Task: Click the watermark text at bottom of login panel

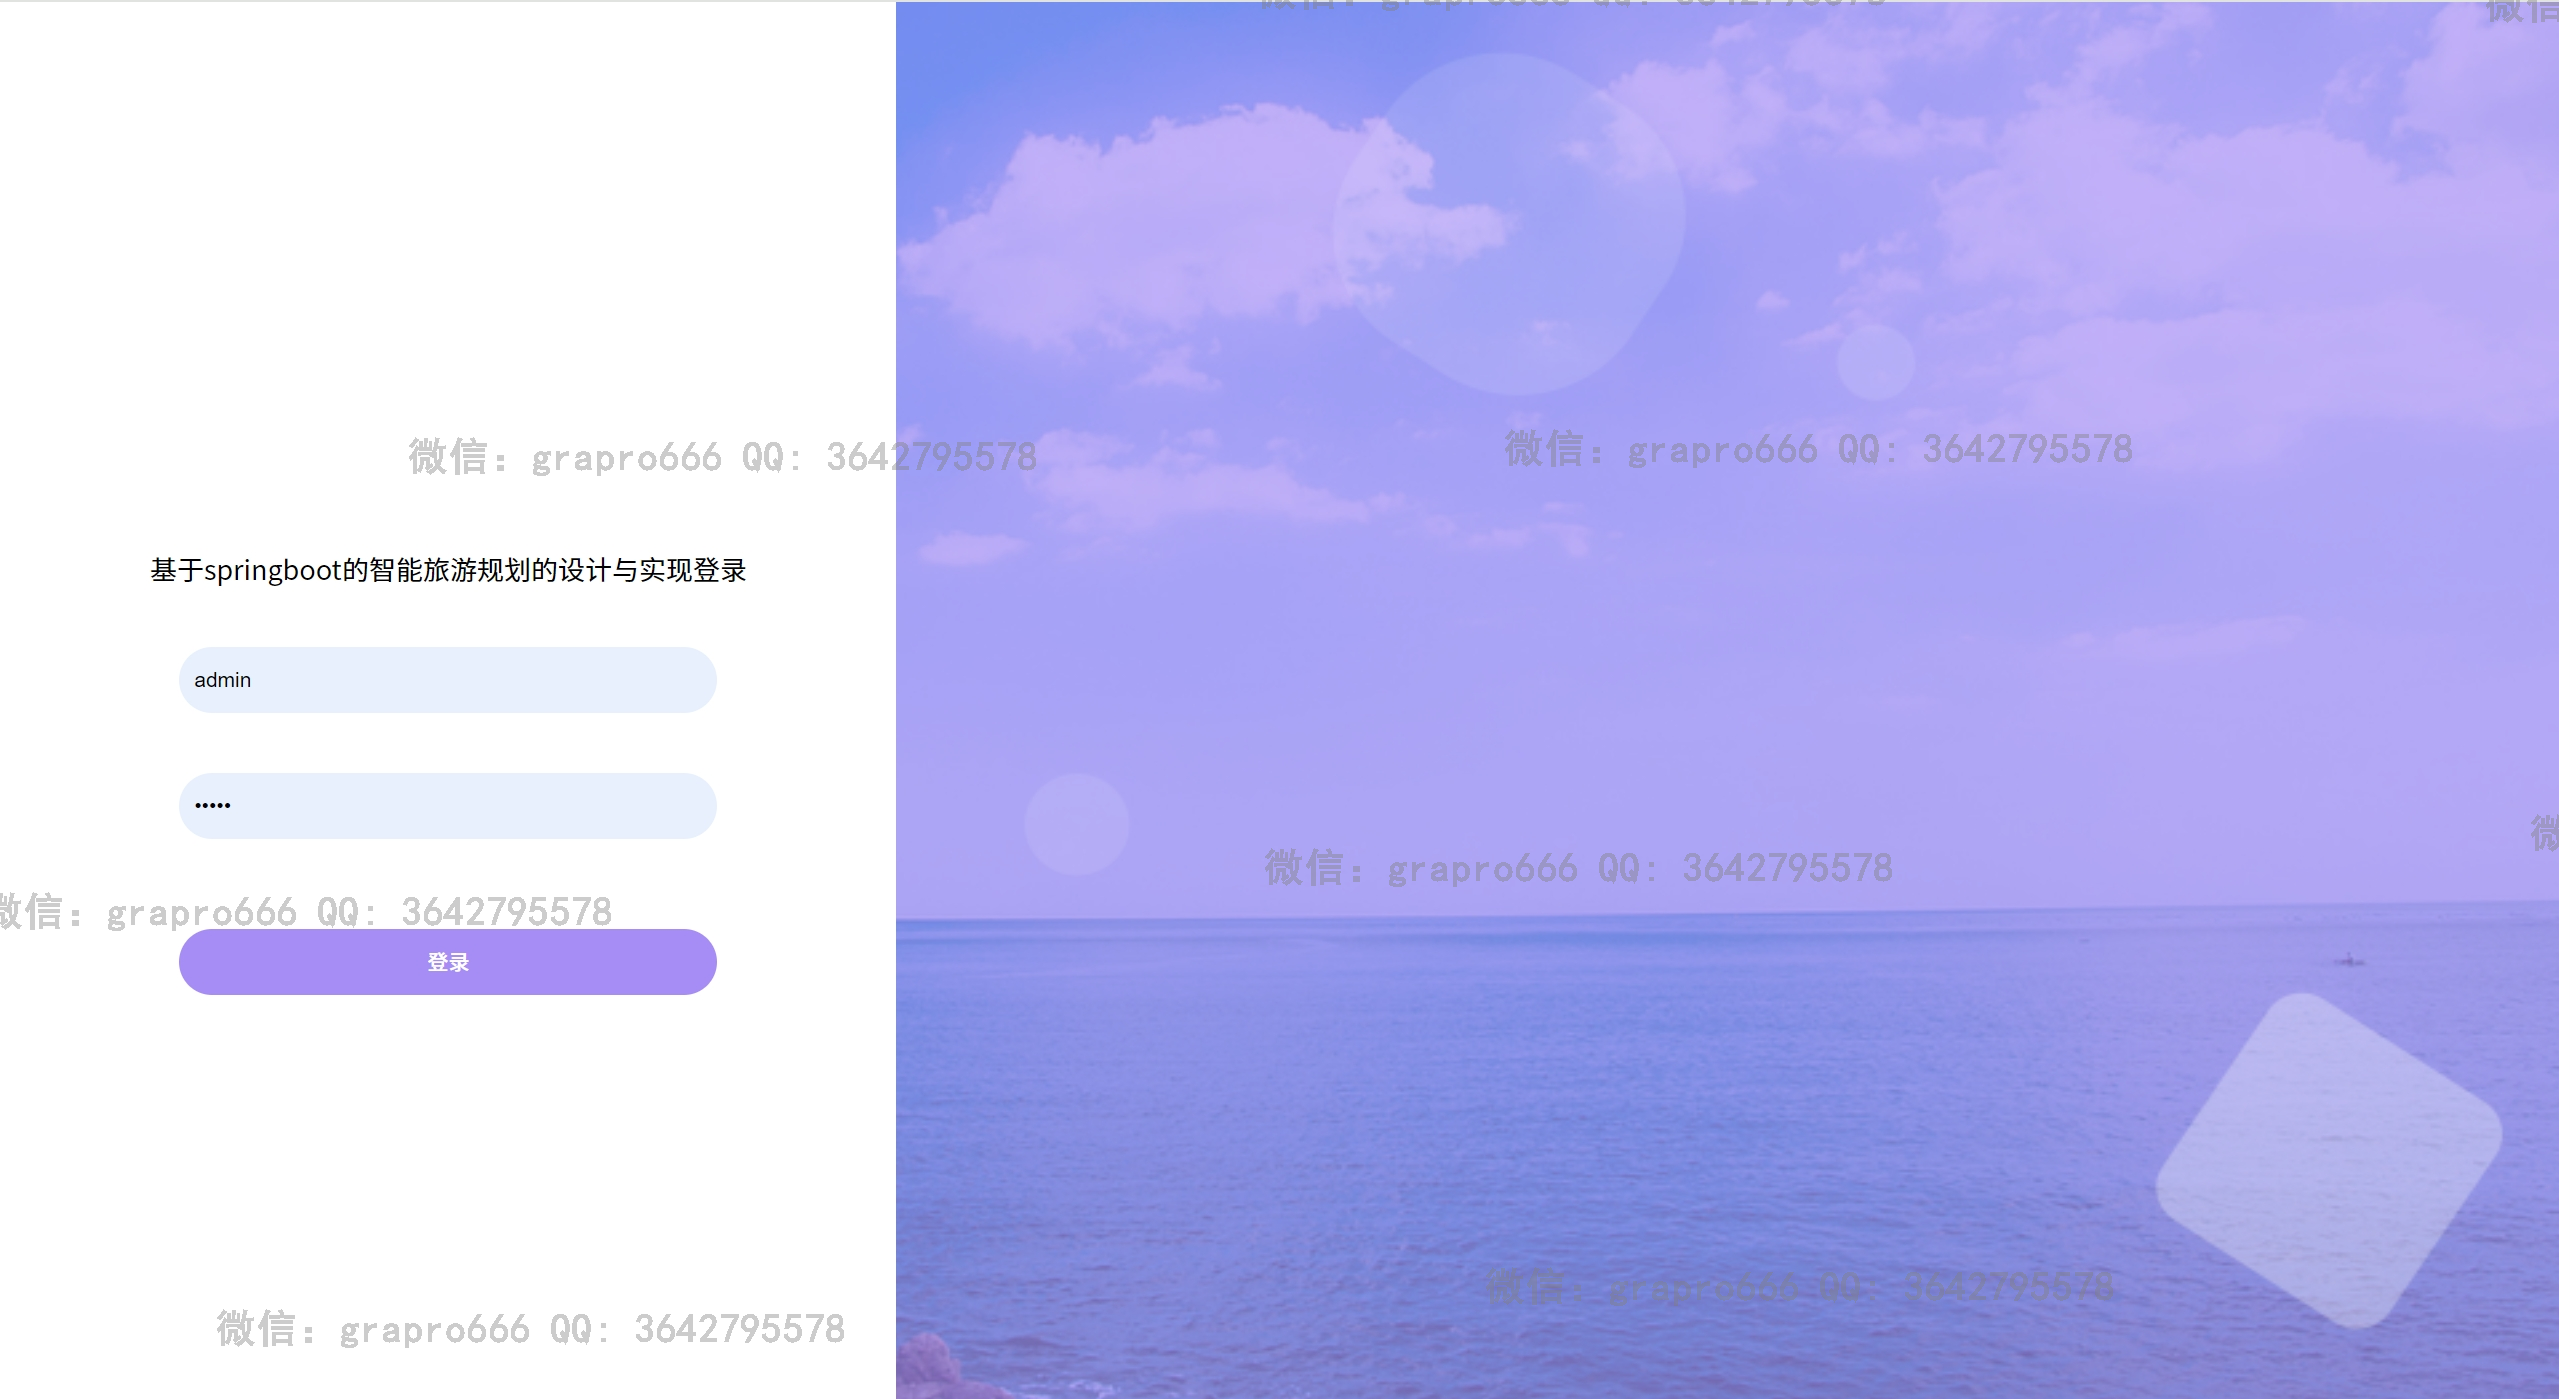Action: [x=530, y=1329]
